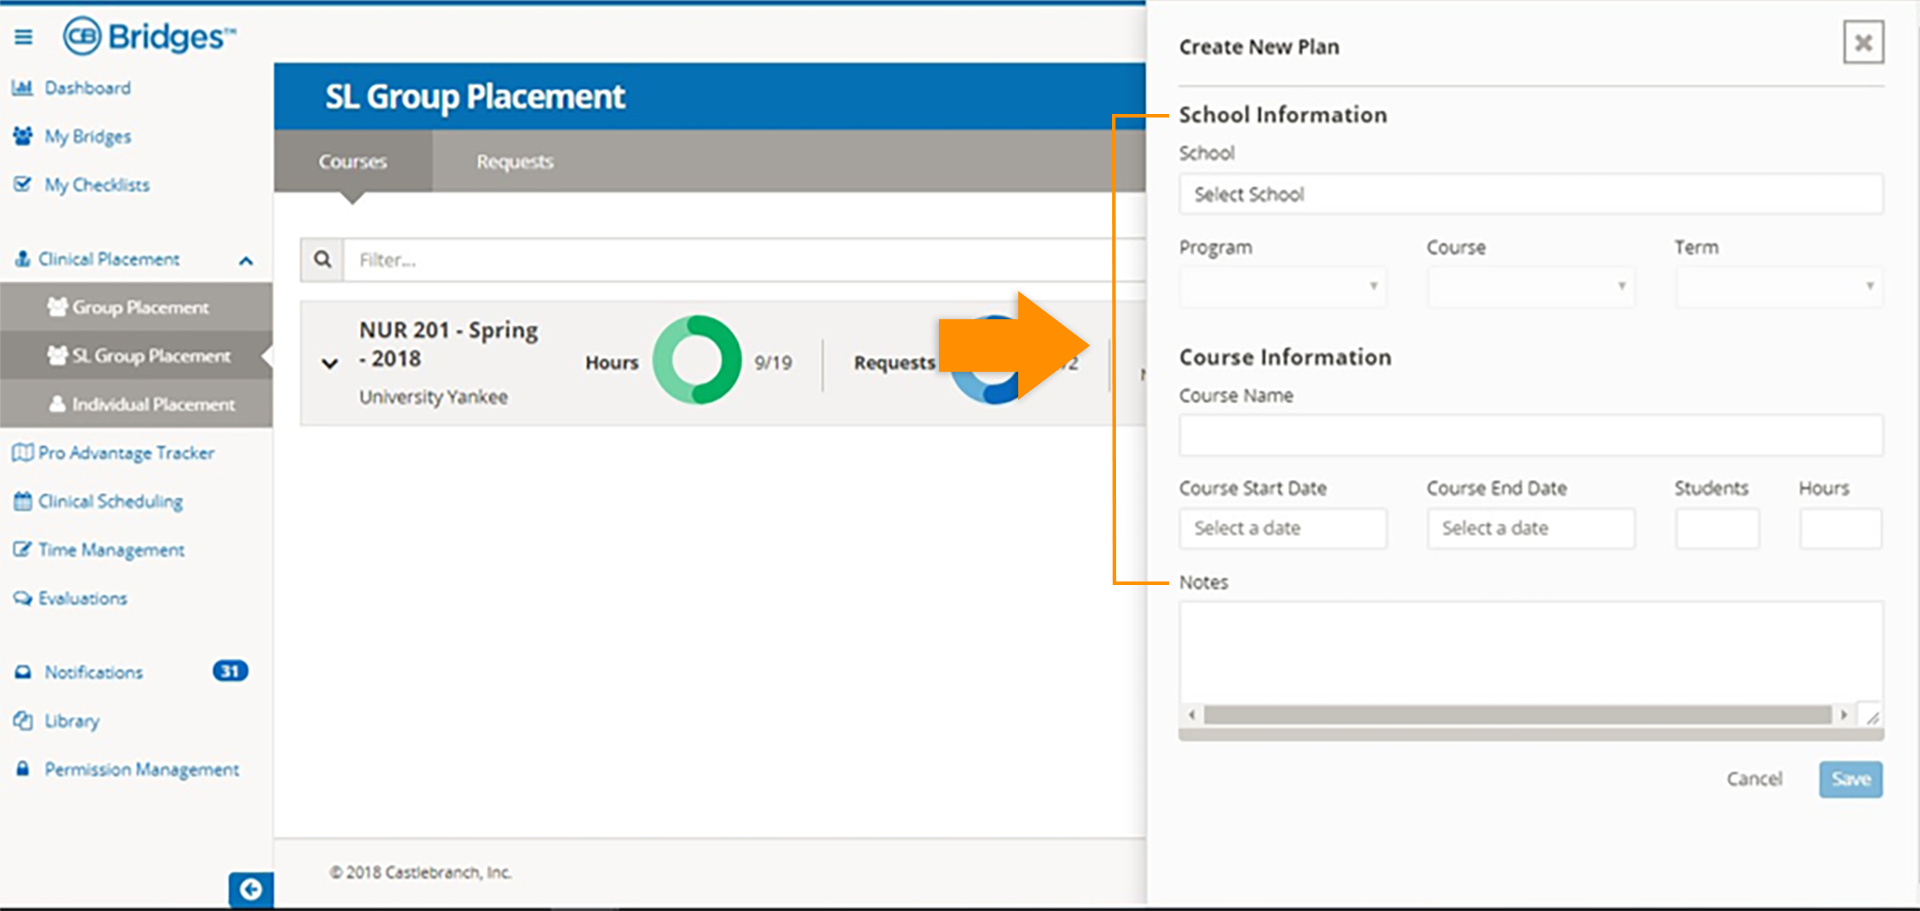
Task: Click the Clinical Scheduling calendar icon
Action: click(x=22, y=501)
